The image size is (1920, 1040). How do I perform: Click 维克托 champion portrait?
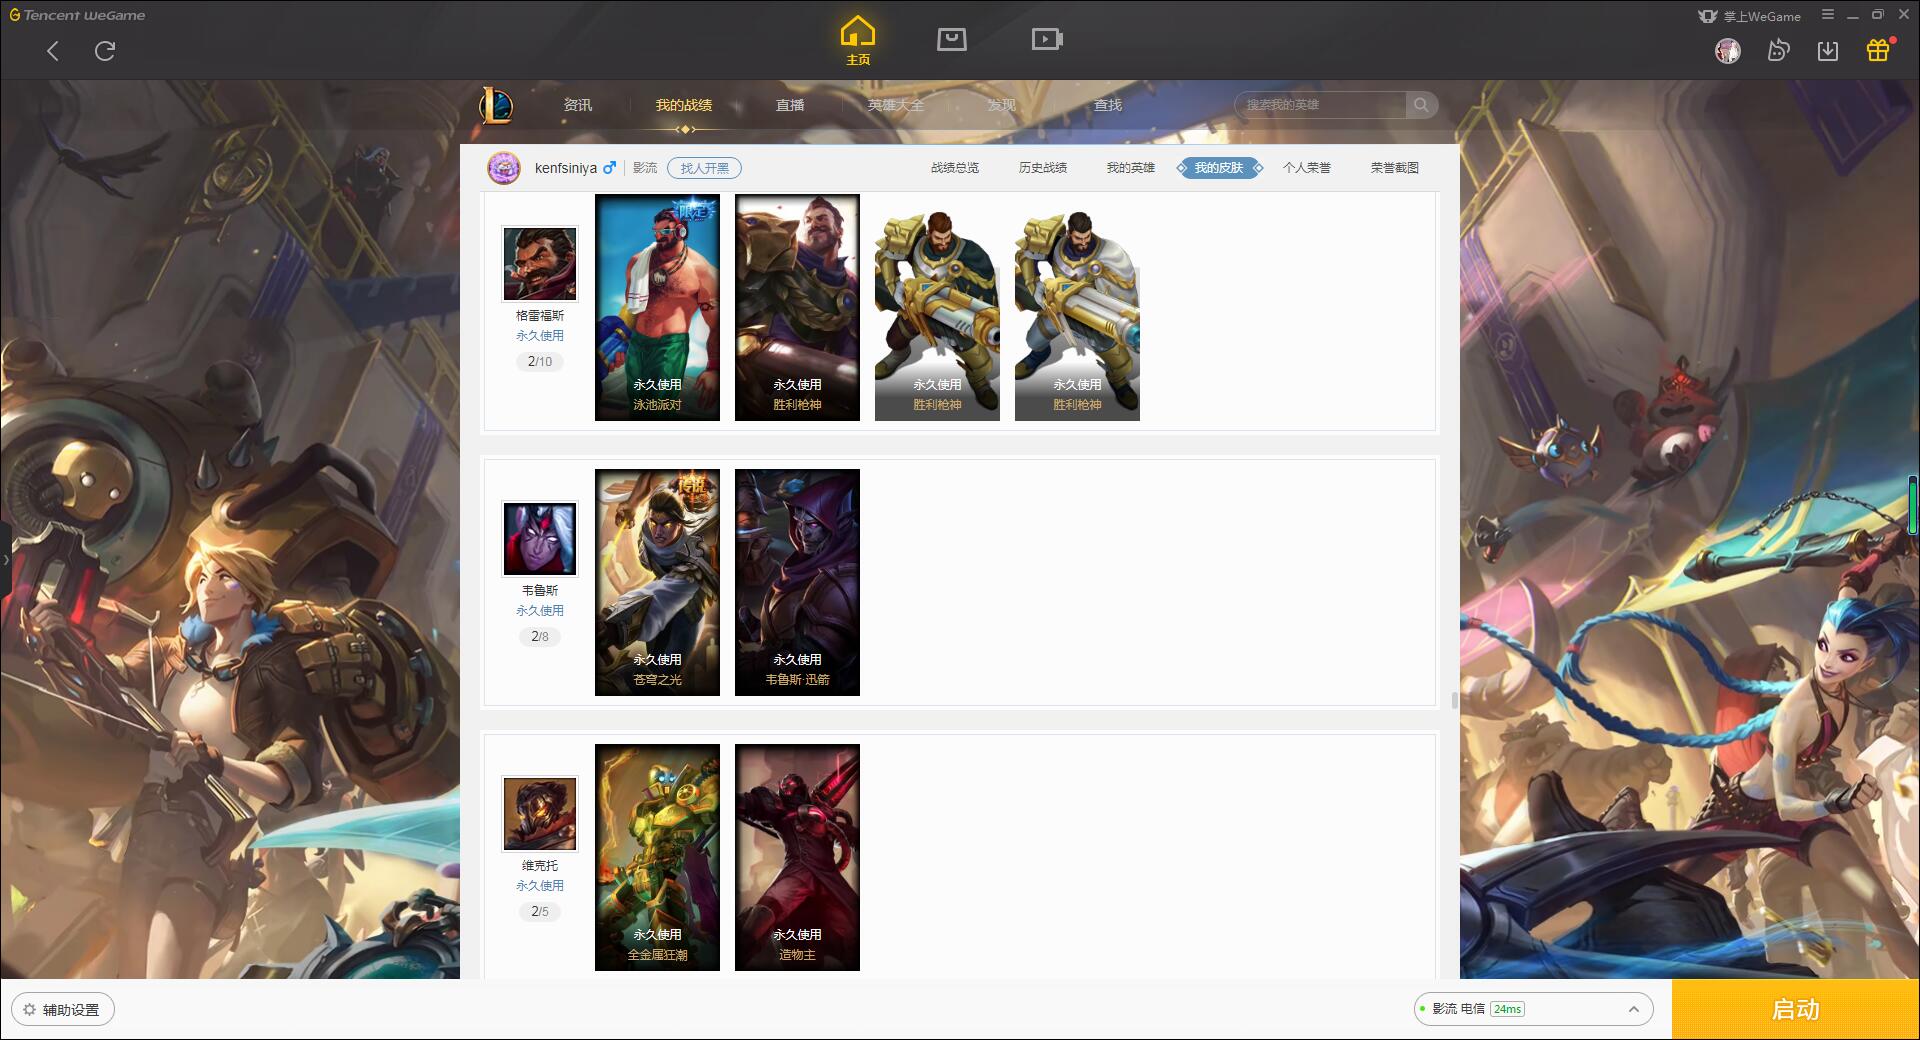[x=540, y=814]
